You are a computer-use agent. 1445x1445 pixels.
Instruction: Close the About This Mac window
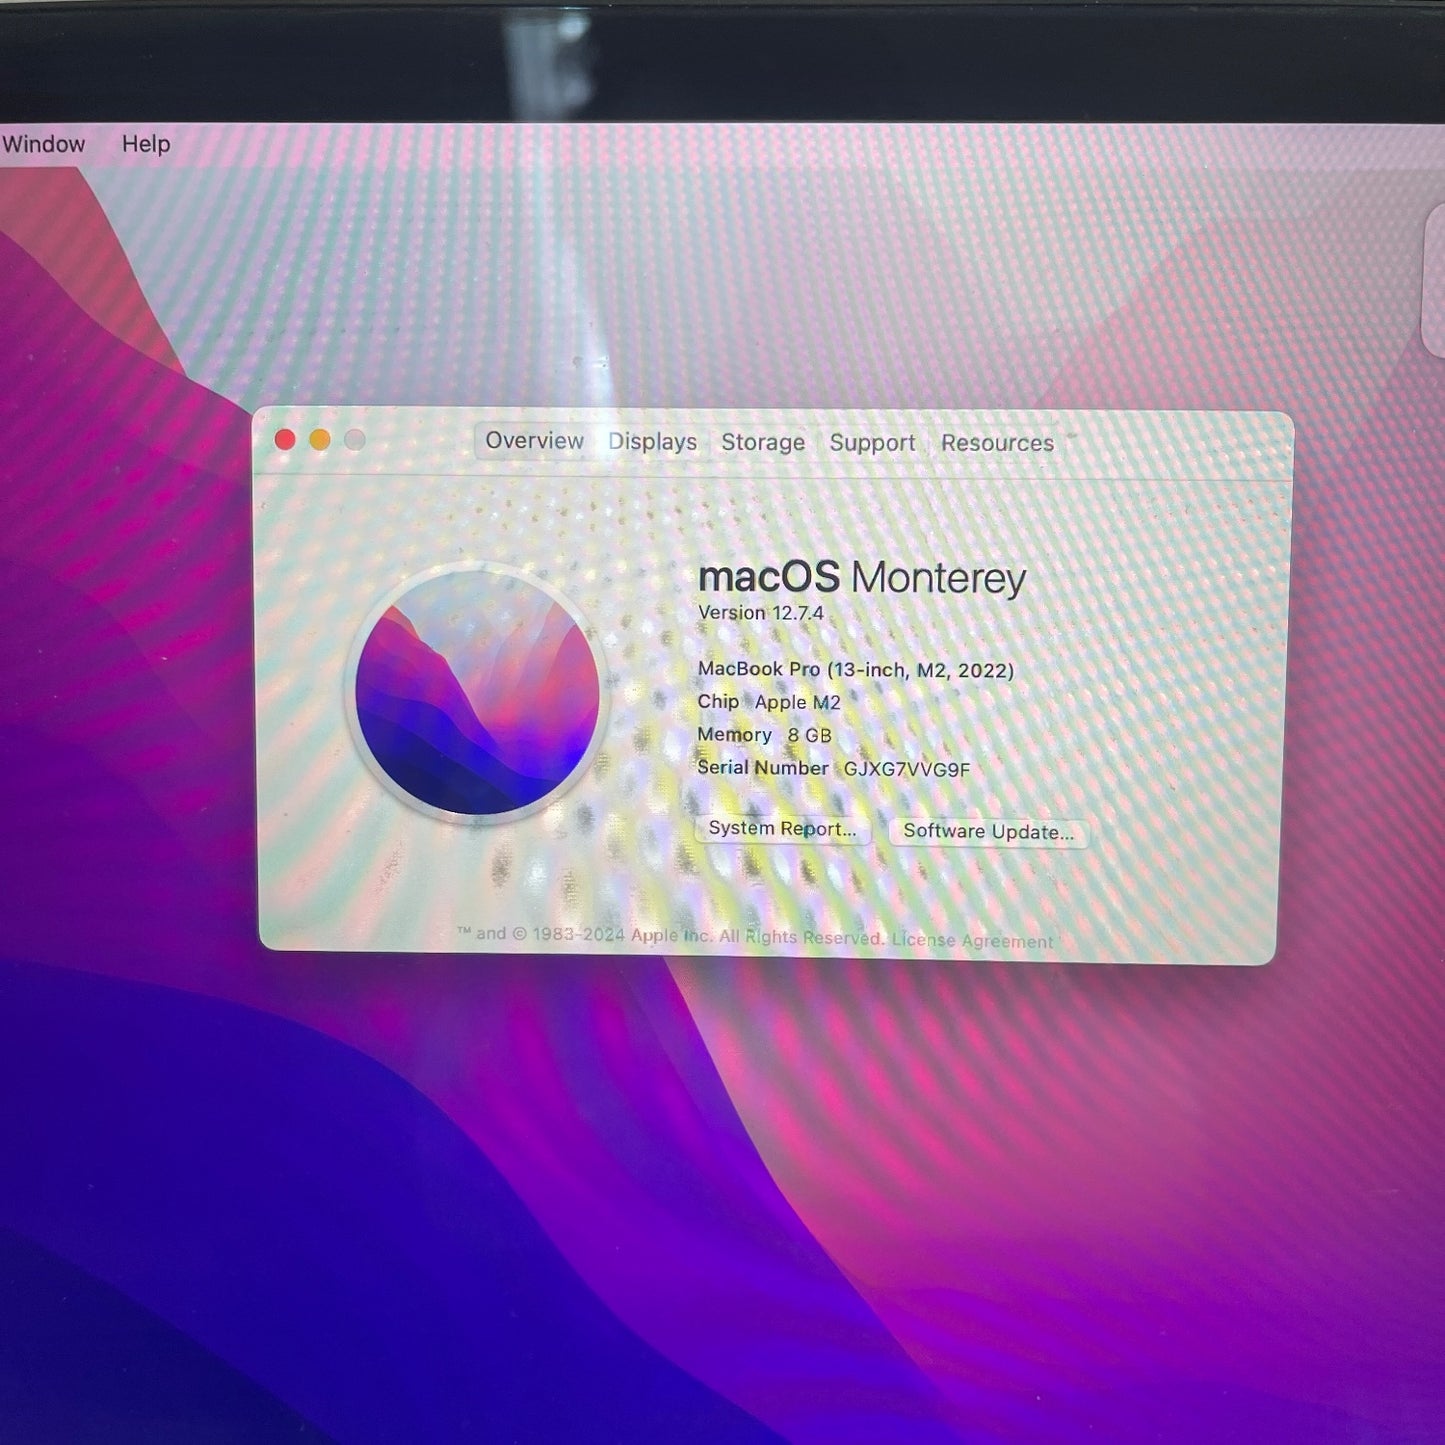[285, 440]
